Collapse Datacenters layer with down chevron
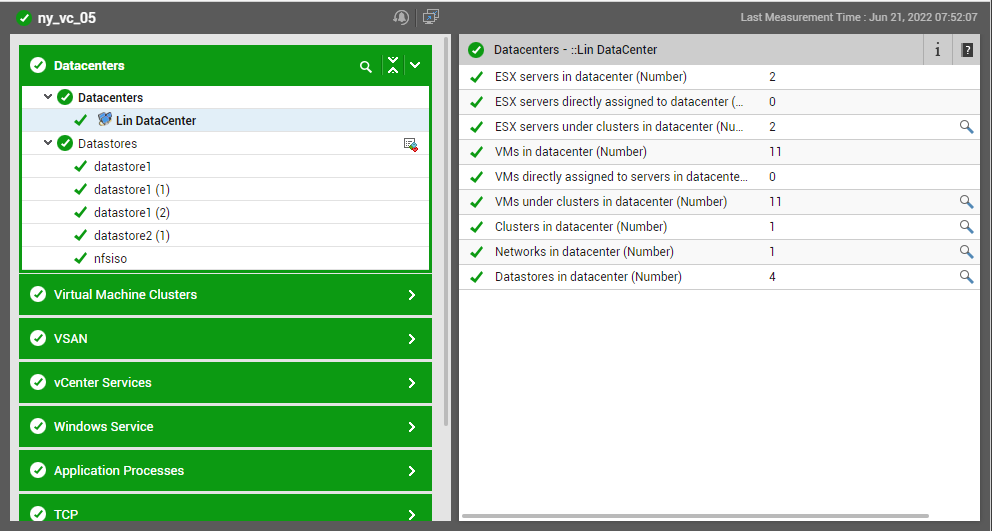 [x=415, y=65]
